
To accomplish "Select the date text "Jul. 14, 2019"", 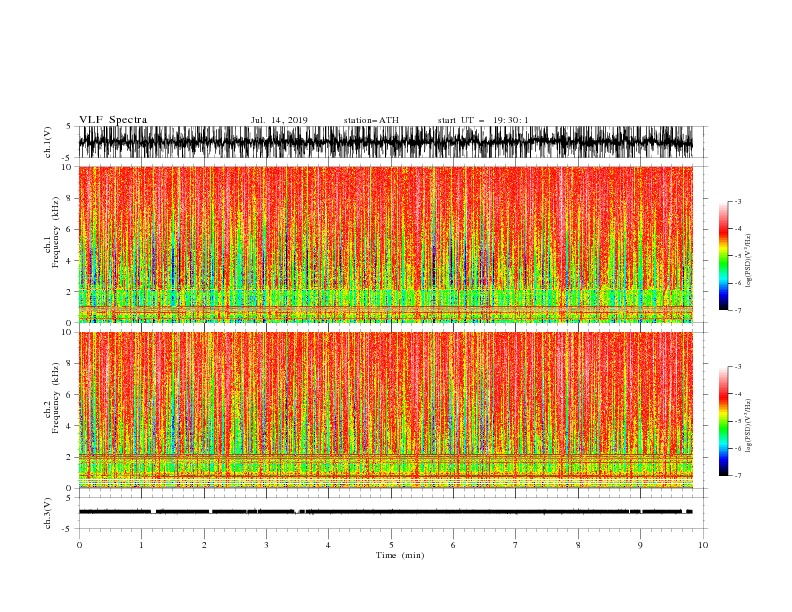I will click(x=279, y=120).
